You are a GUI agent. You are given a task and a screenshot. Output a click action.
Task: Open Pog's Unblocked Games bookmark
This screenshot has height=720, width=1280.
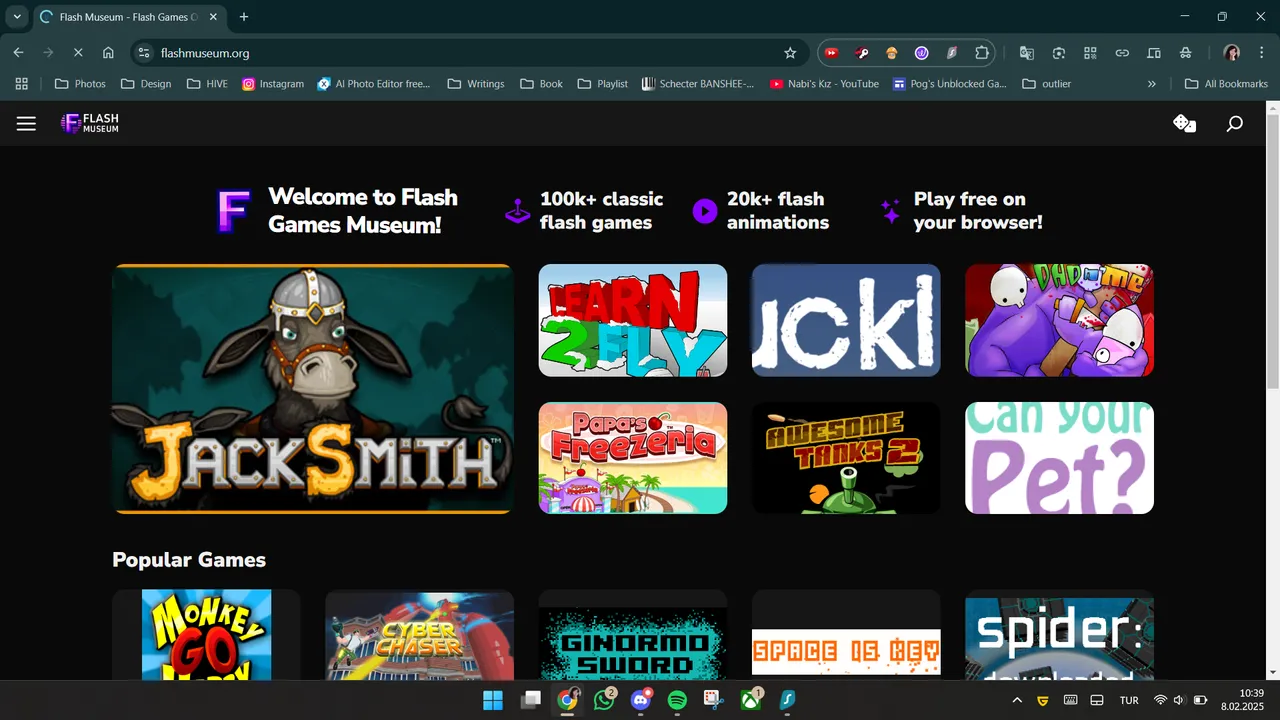point(950,84)
